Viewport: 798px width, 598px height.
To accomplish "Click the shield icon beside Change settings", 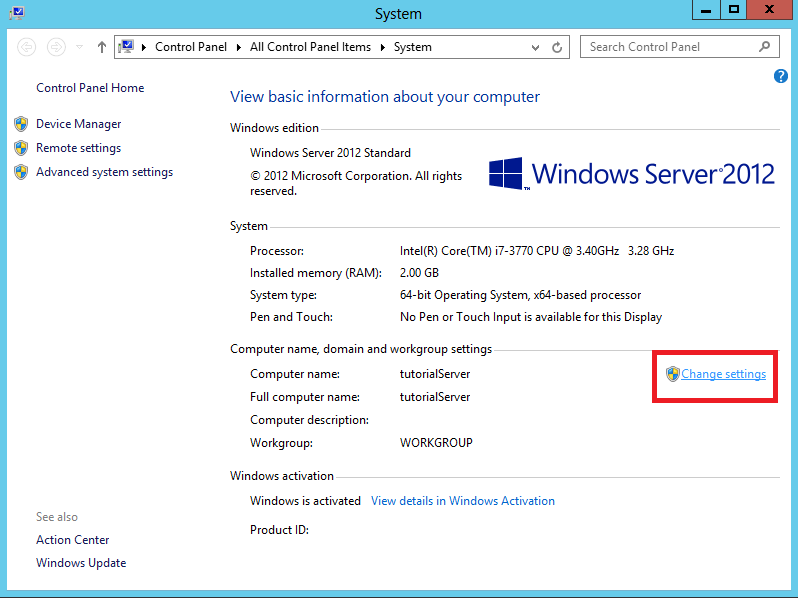I will pyautogui.click(x=672, y=374).
